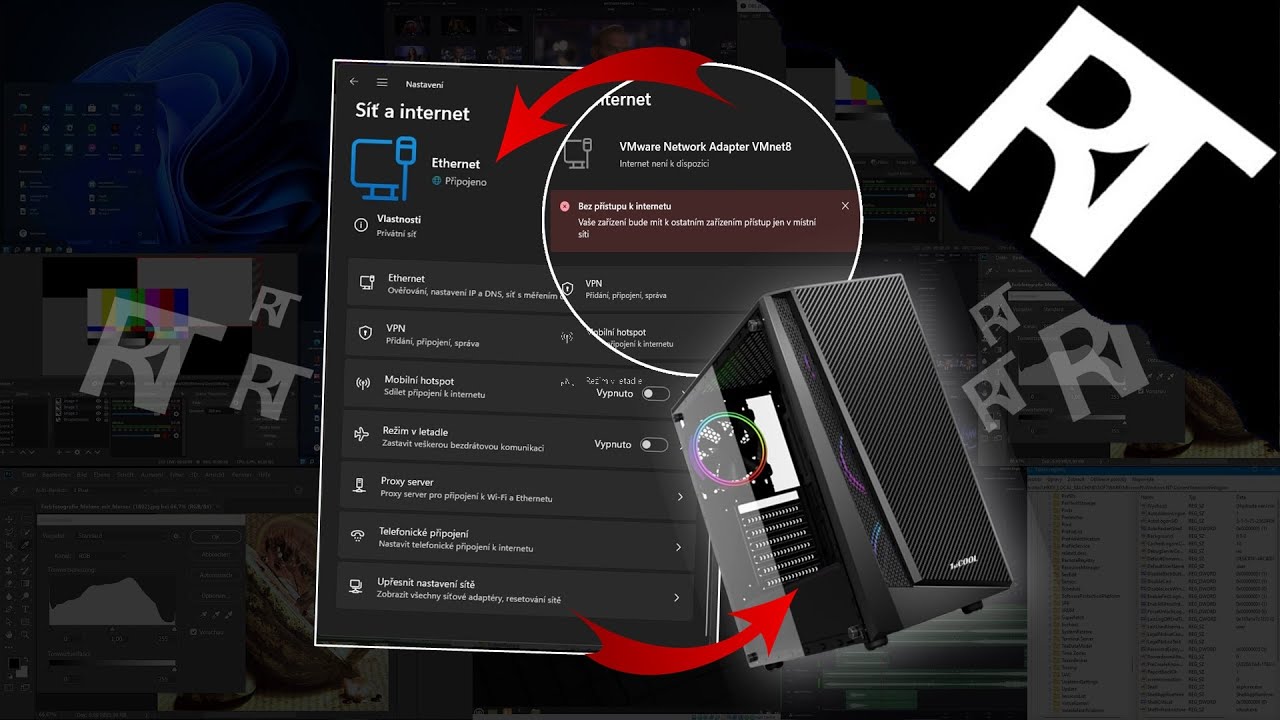Close the Bez přístupu k internetu banner
The image size is (1280, 720).
tap(845, 206)
